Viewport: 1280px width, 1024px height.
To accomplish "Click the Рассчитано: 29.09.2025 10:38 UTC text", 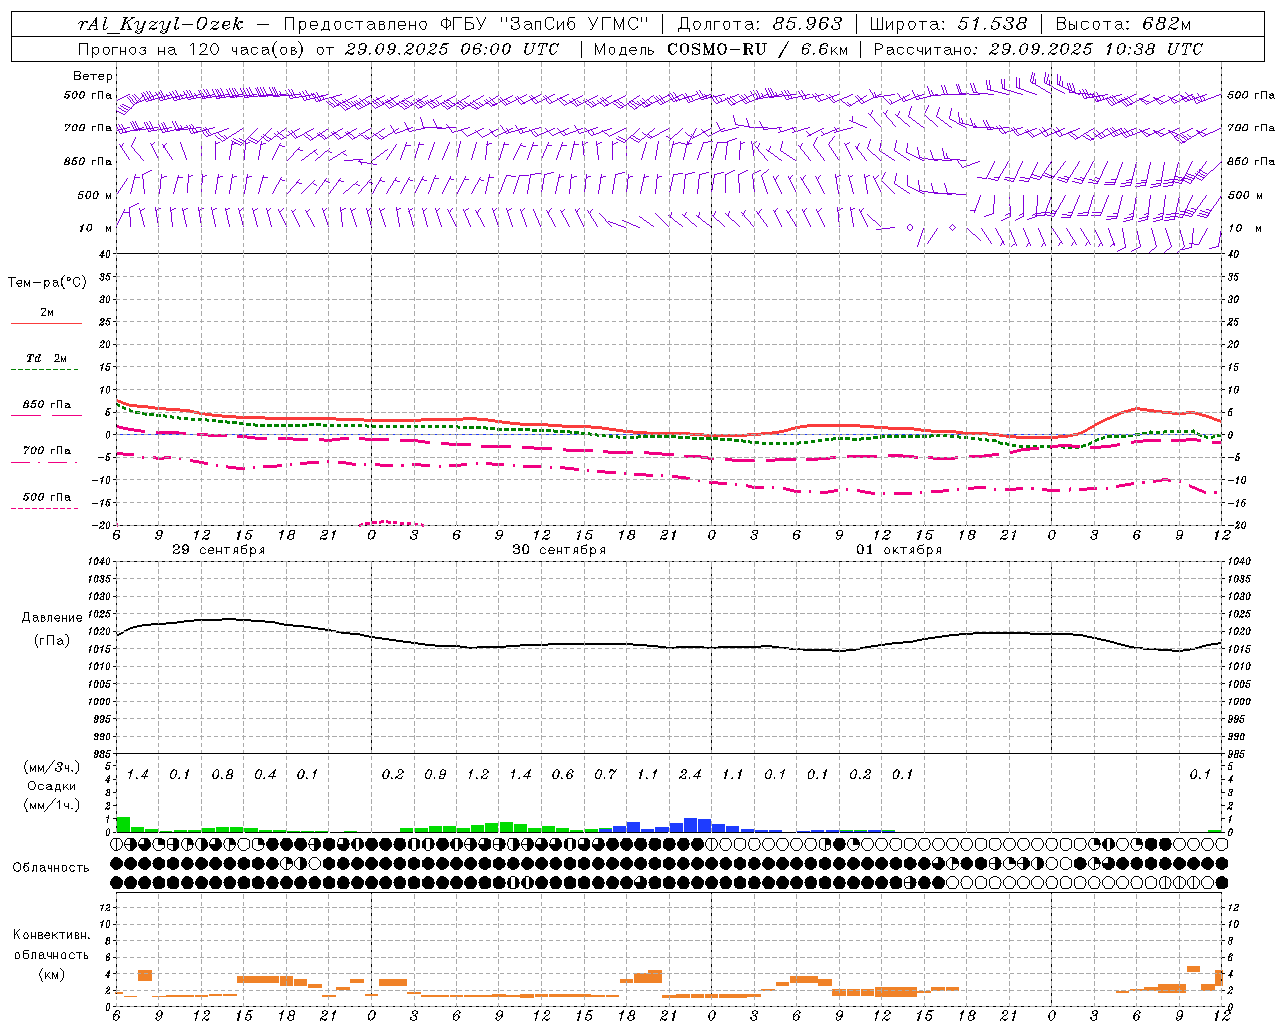I will coord(1038,49).
